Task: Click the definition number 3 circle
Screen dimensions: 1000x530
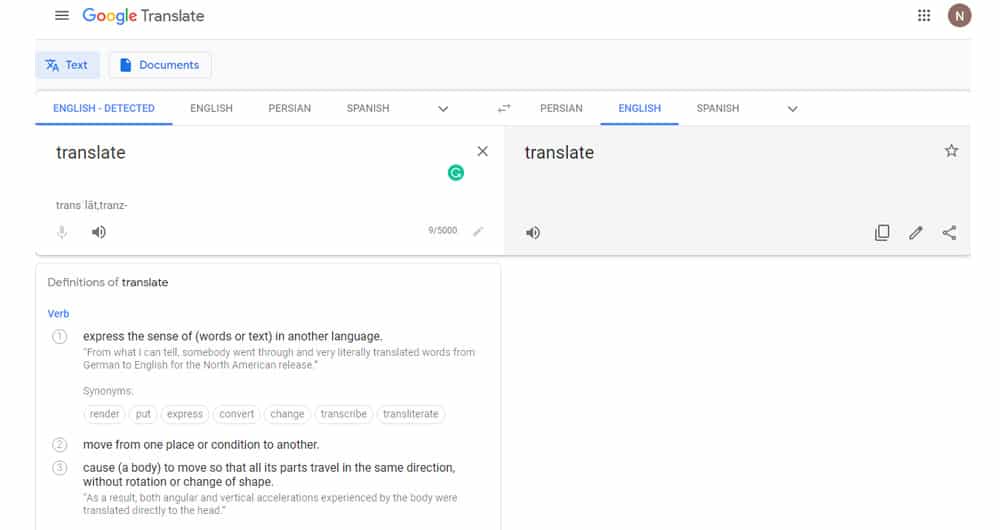Action: pos(59,467)
